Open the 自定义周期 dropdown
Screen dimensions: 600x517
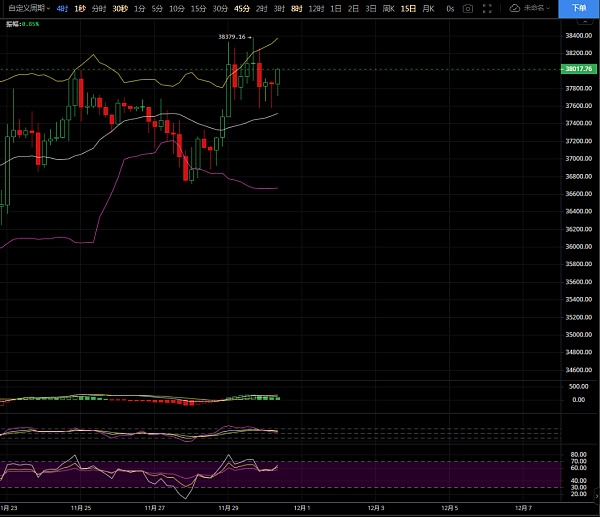pyautogui.click(x=27, y=8)
